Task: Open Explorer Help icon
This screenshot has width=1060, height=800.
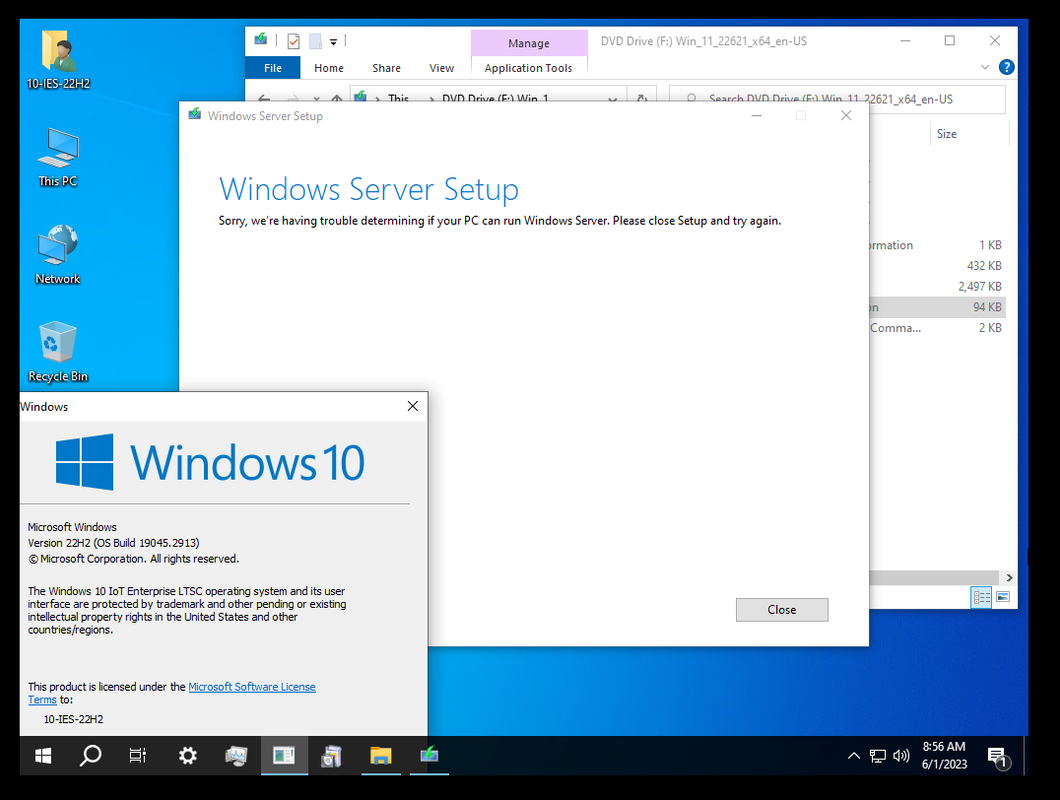Action: pyautogui.click(x=1006, y=67)
